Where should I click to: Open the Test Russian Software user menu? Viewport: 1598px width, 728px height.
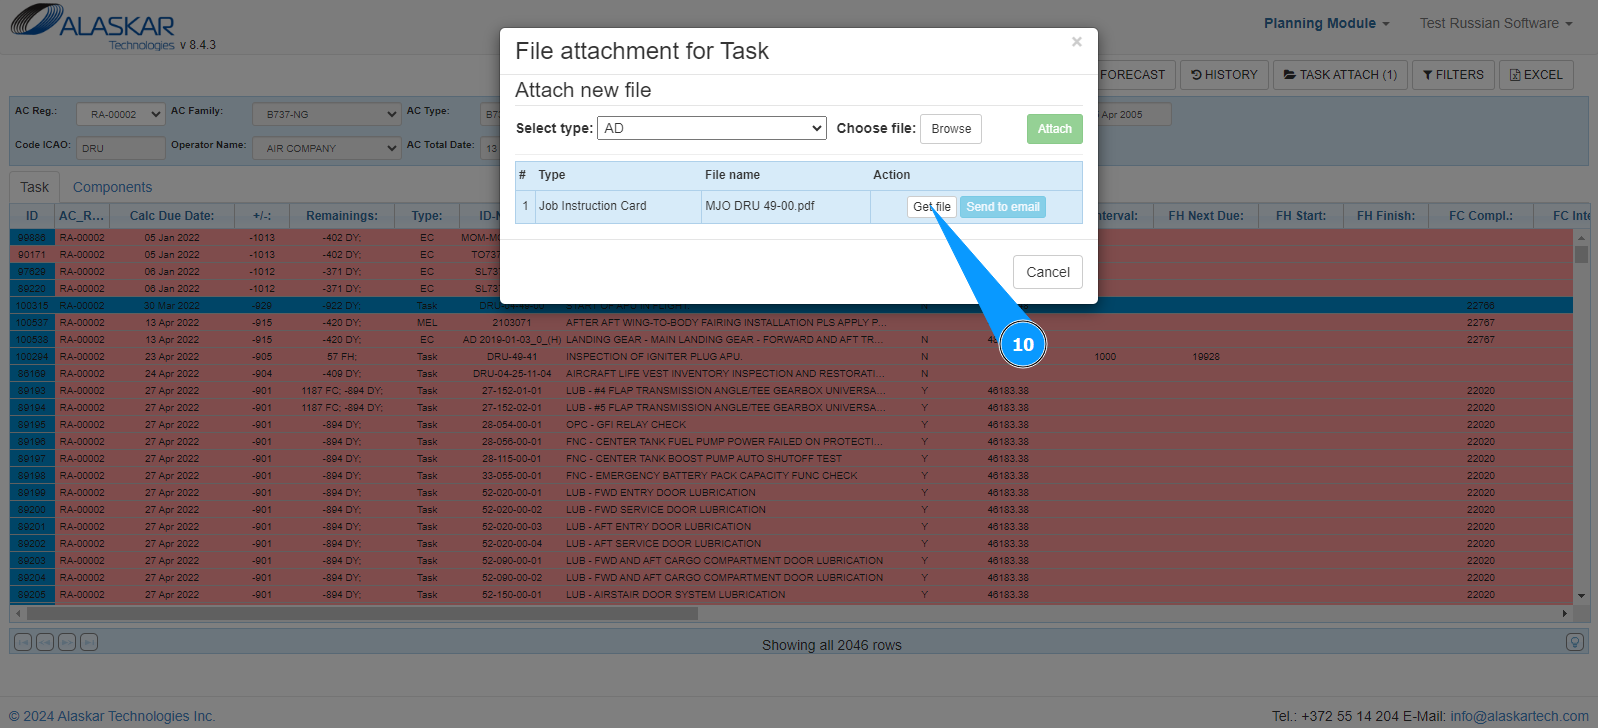coord(1496,23)
